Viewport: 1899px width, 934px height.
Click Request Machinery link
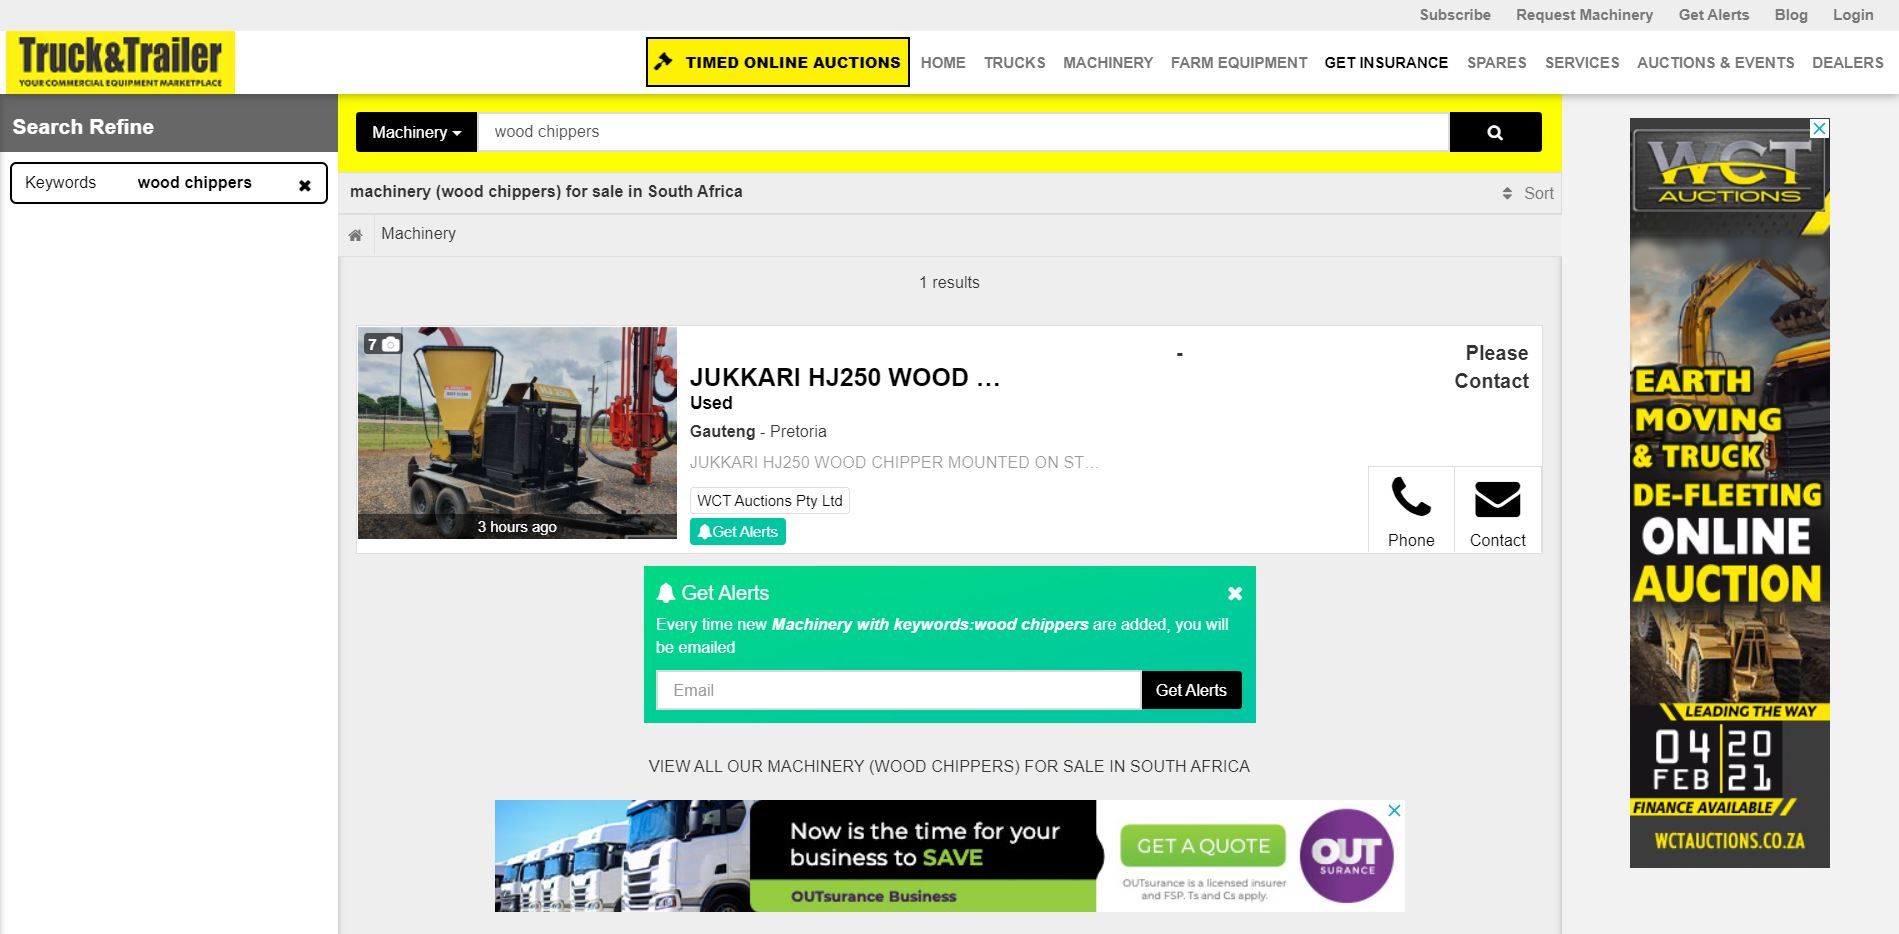1584,15
